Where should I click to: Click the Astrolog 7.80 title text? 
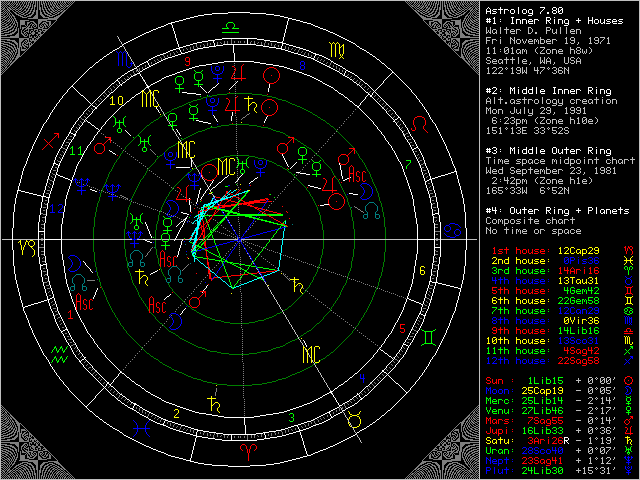click(x=516, y=10)
